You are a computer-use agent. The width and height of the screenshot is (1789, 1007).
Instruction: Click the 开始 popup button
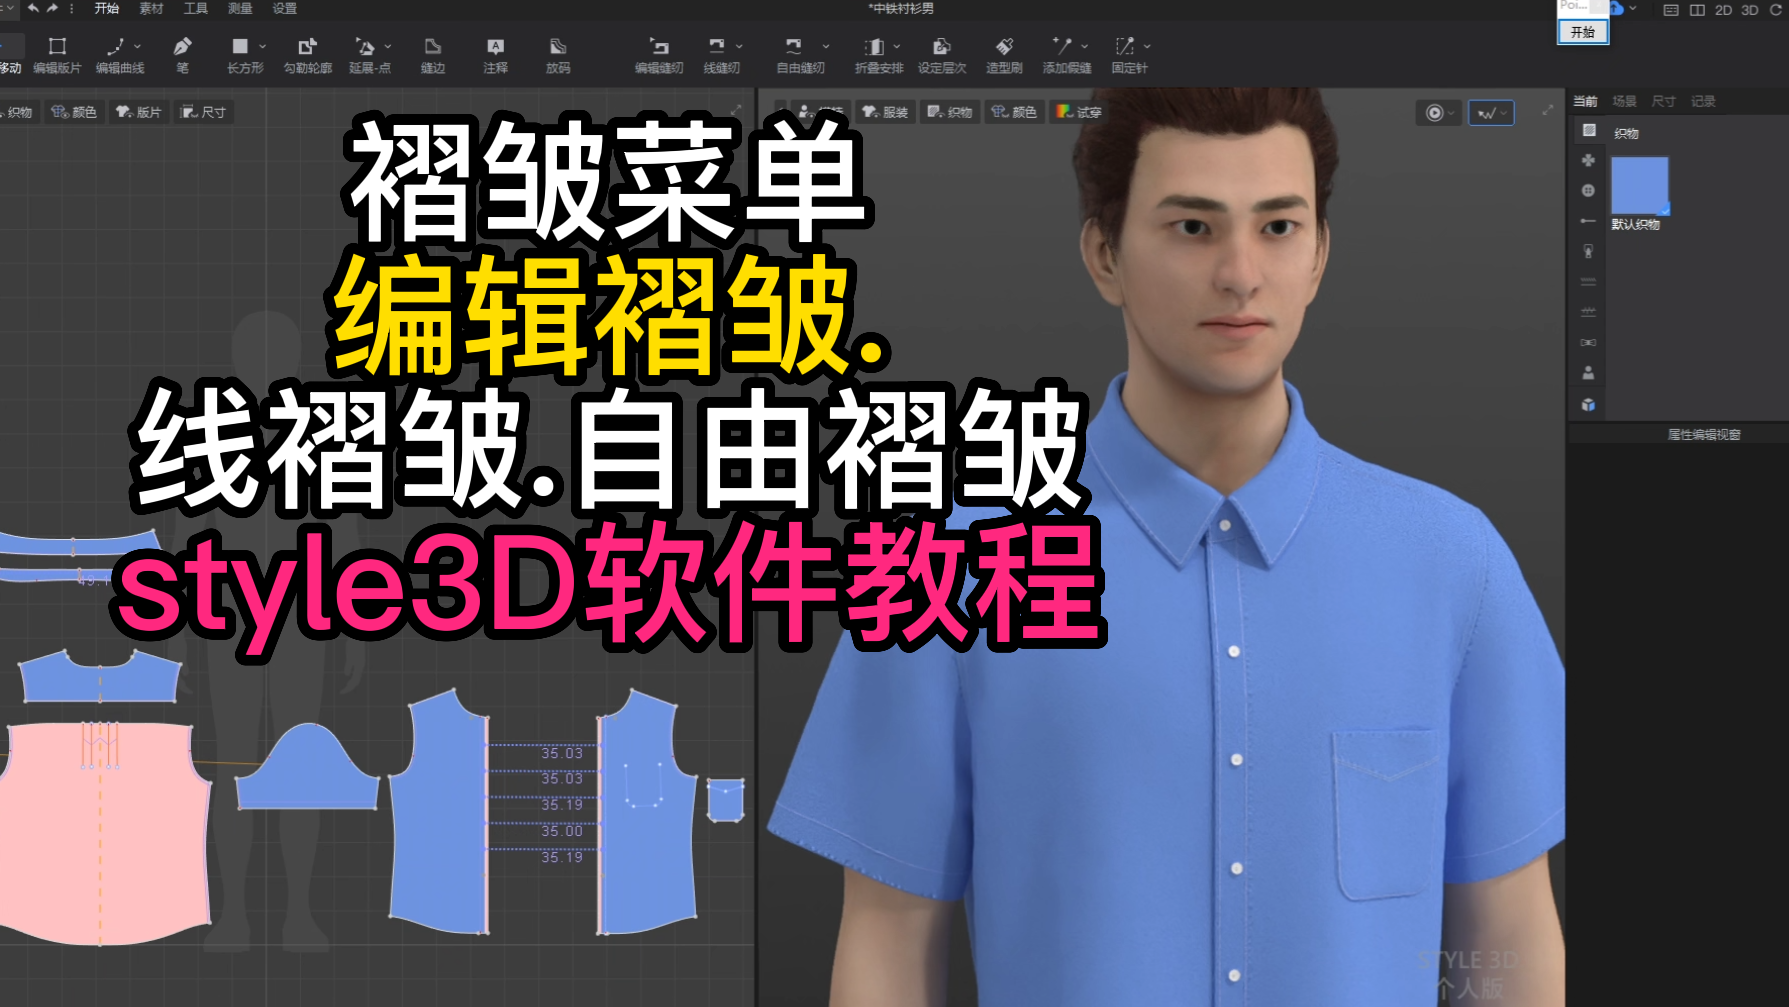pyautogui.click(x=1583, y=32)
